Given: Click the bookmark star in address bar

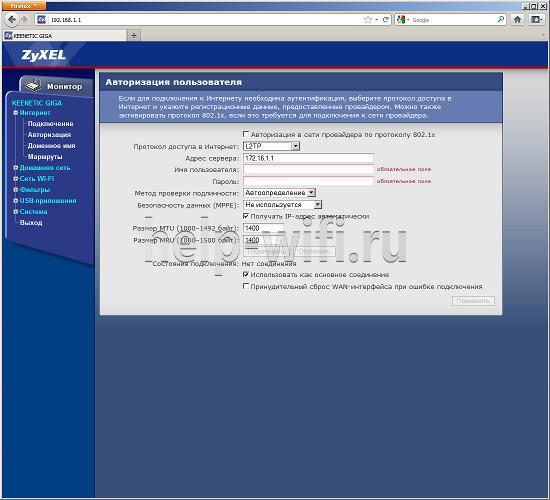Looking at the screenshot, I should click(368, 20).
